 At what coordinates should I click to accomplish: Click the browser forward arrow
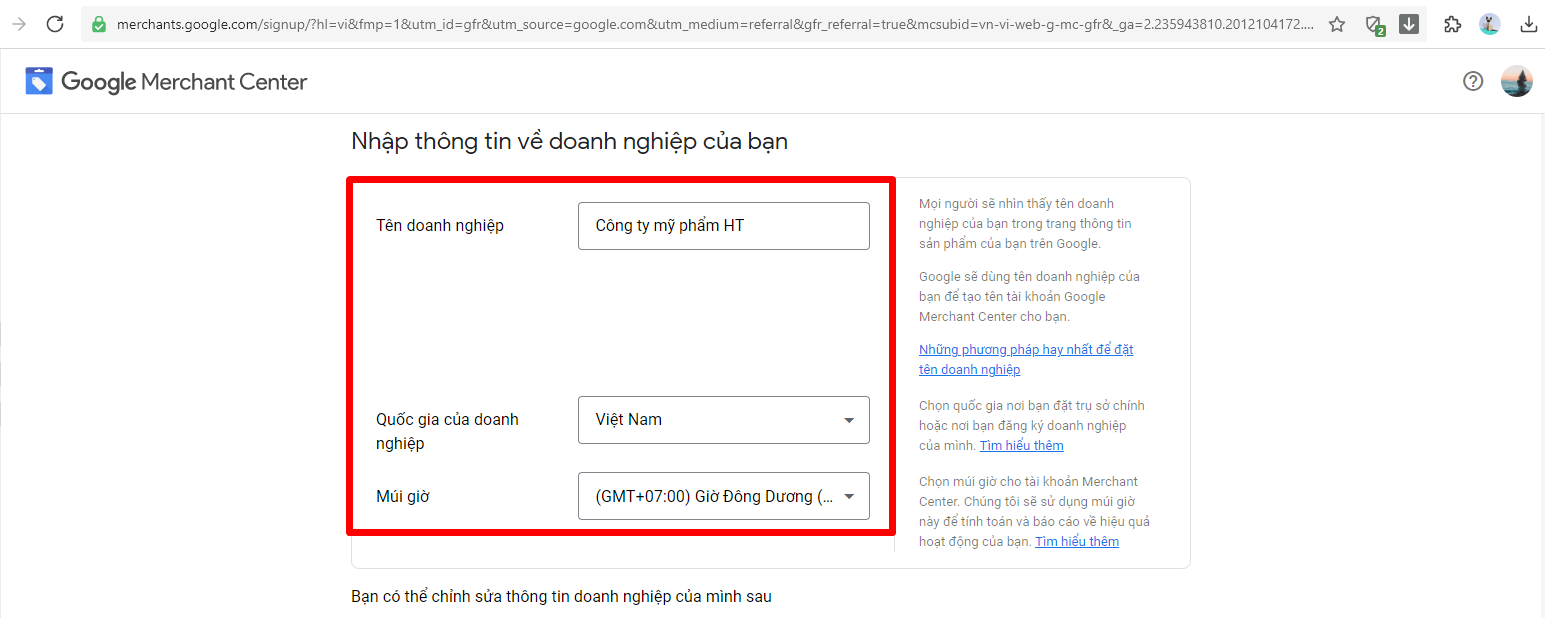(18, 24)
